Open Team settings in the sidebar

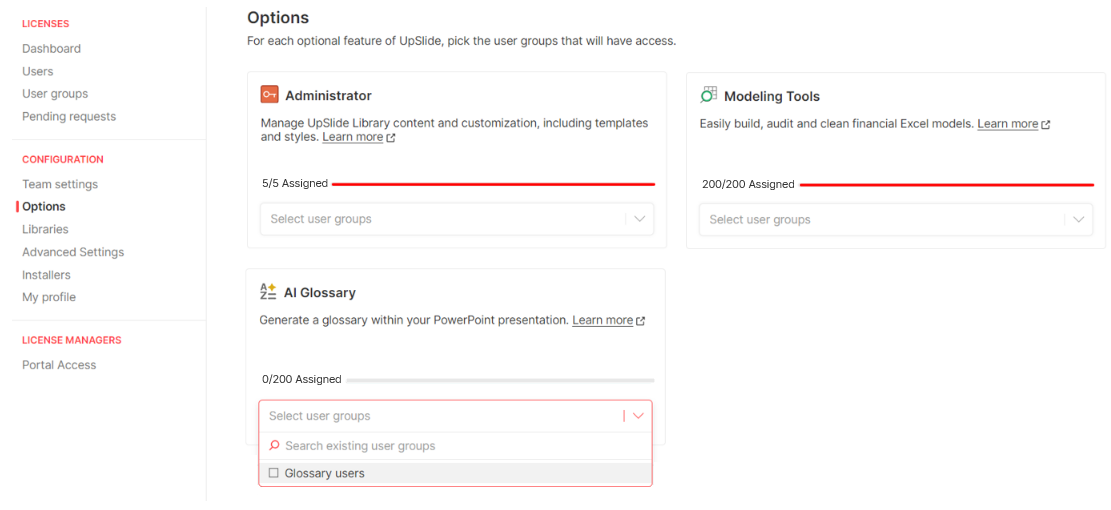[x=60, y=184]
